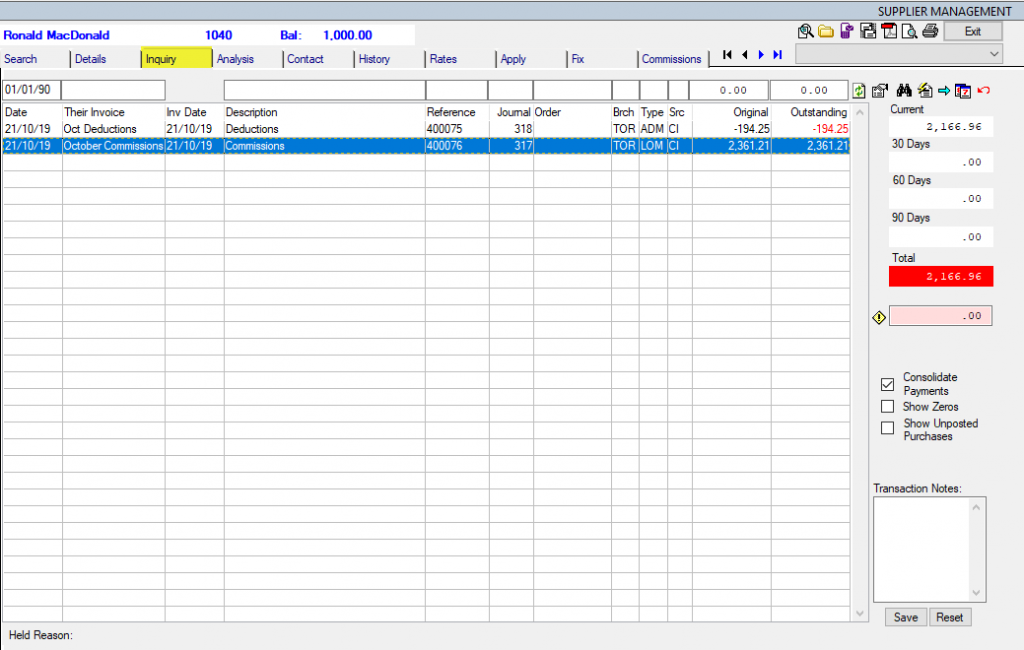Image resolution: width=1024 pixels, height=650 pixels.
Task: Click the Their Invoice filter field
Action: [x=114, y=90]
